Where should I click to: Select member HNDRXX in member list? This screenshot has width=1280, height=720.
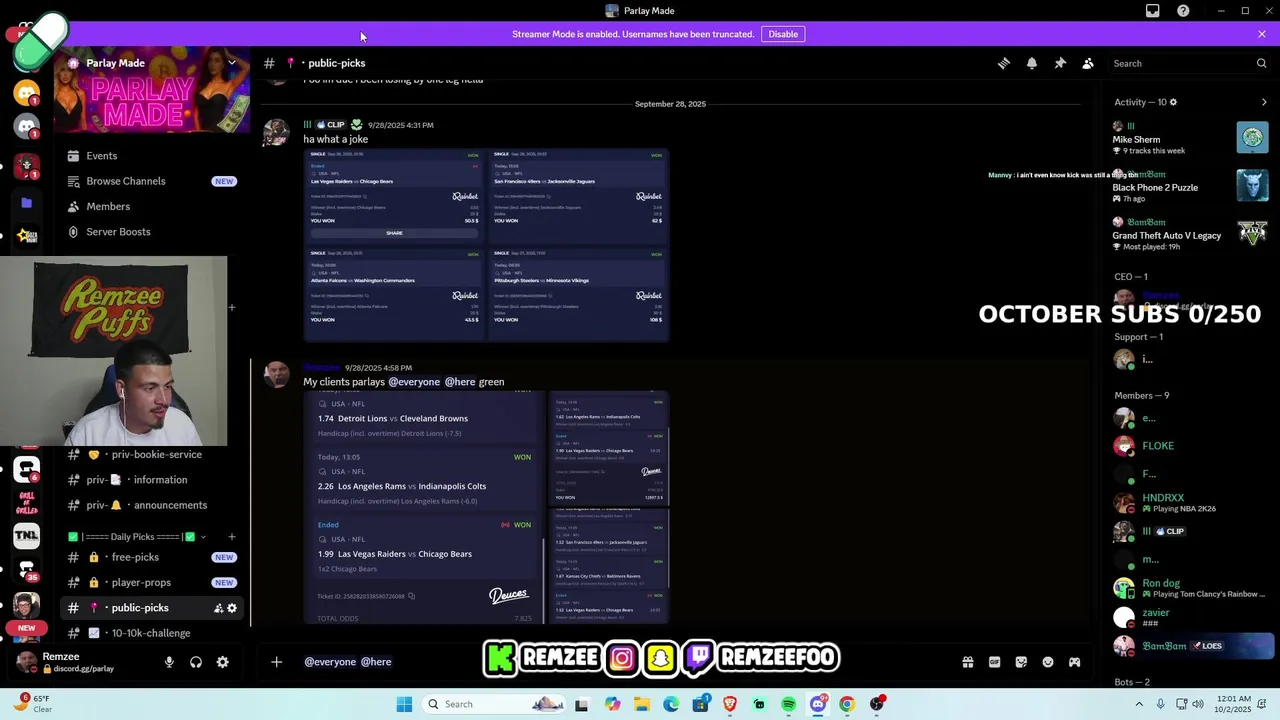coord(1190,502)
